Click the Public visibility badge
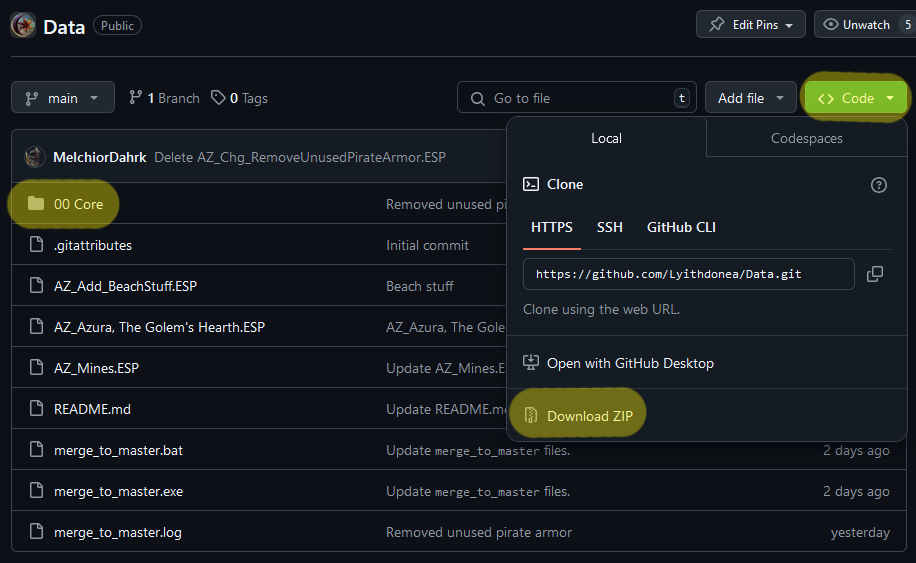 tap(117, 26)
